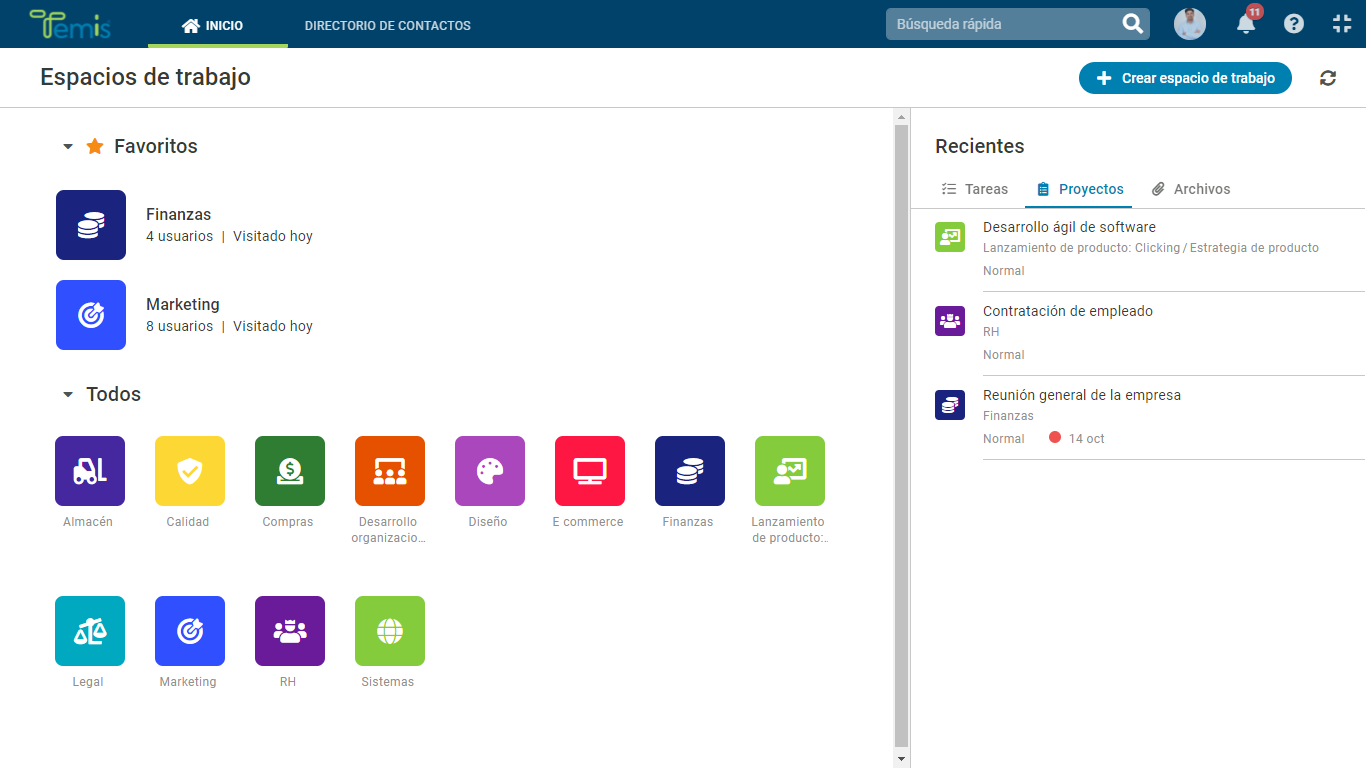Open the Desarrollo organizacional workspace icon
Image resolution: width=1366 pixels, height=768 pixels.
(390, 471)
